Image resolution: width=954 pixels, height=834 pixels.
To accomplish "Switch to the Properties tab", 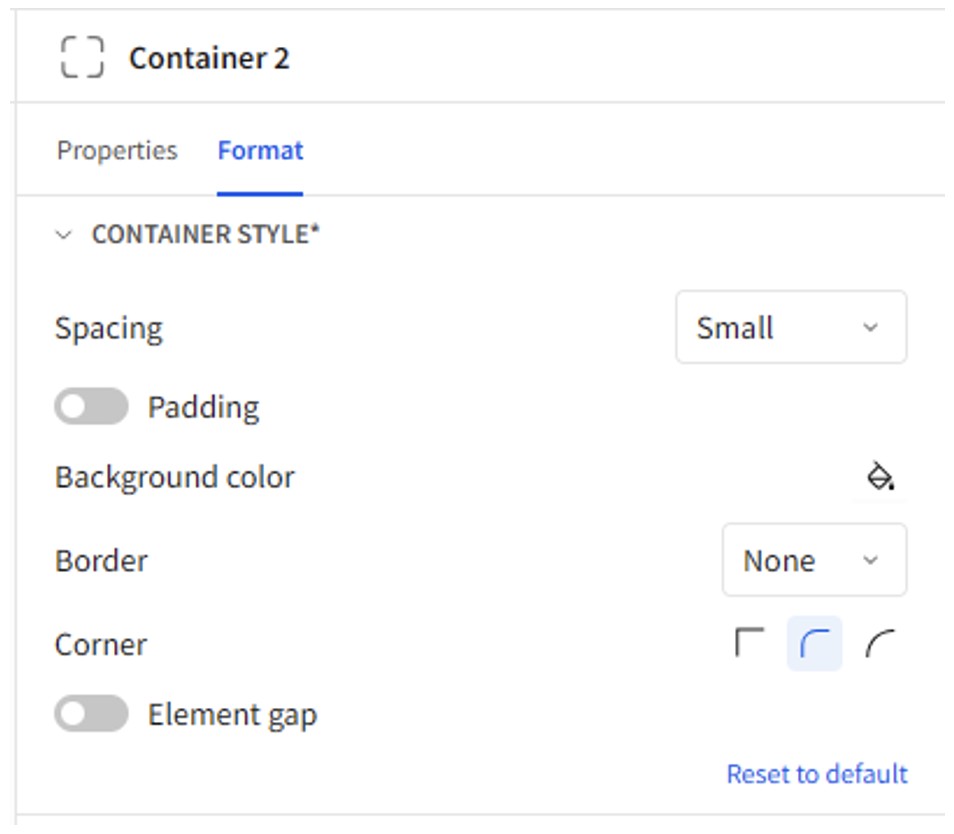I will tap(117, 150).
